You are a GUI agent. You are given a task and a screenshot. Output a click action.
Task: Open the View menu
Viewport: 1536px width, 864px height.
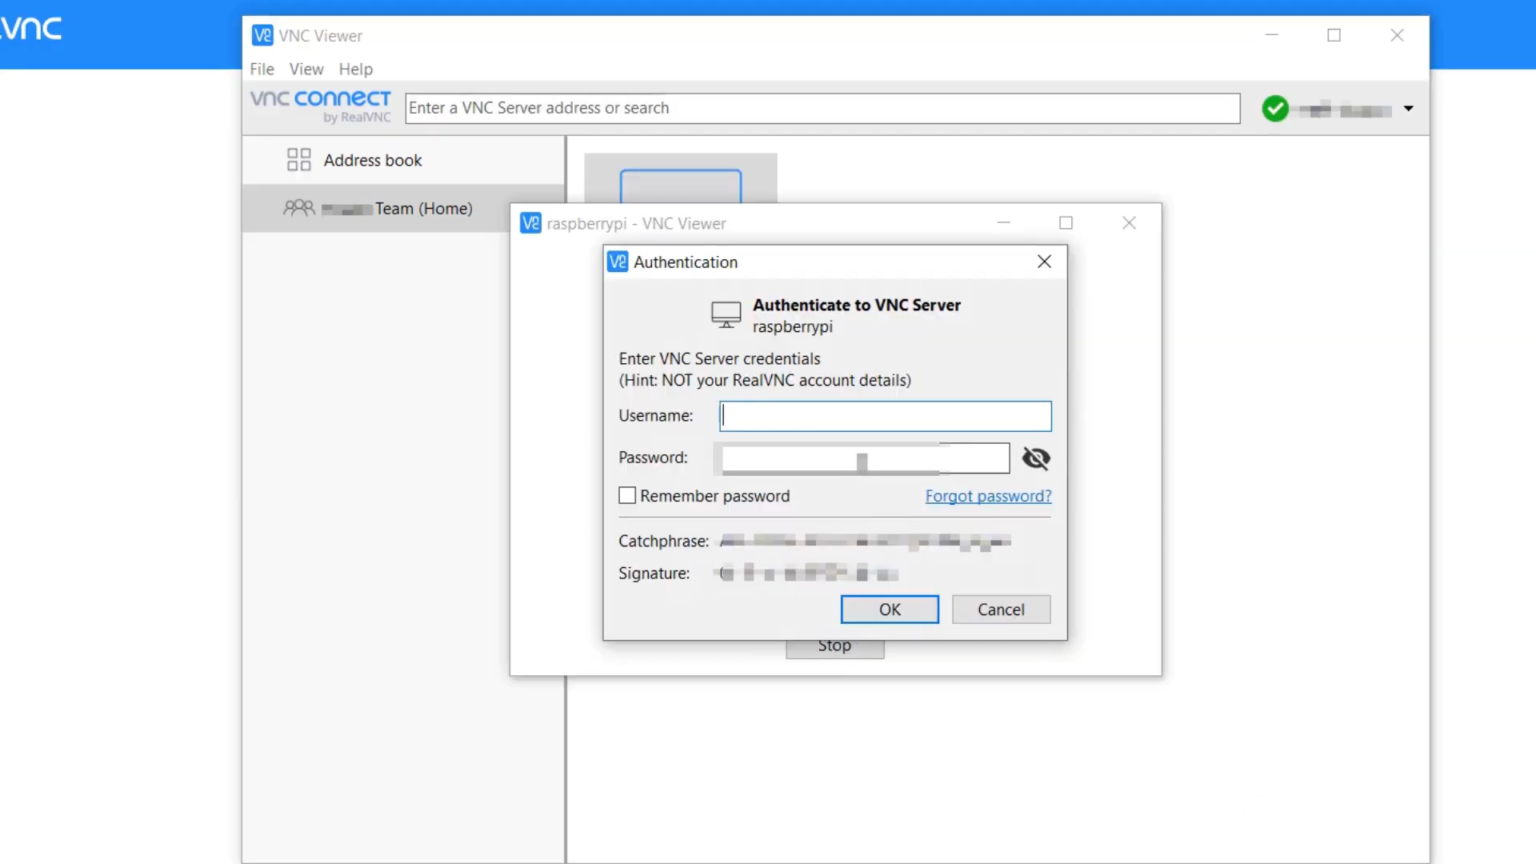306,68
